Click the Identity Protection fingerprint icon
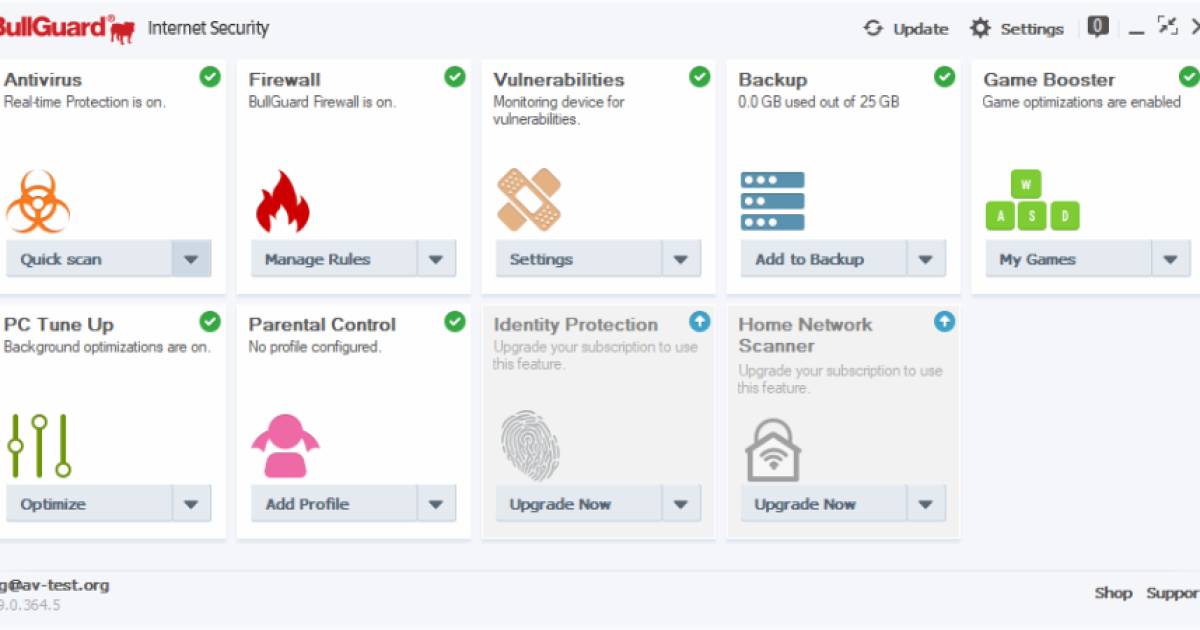The width and height of the screenshot is (1200, 630). [x=529, y=446]
